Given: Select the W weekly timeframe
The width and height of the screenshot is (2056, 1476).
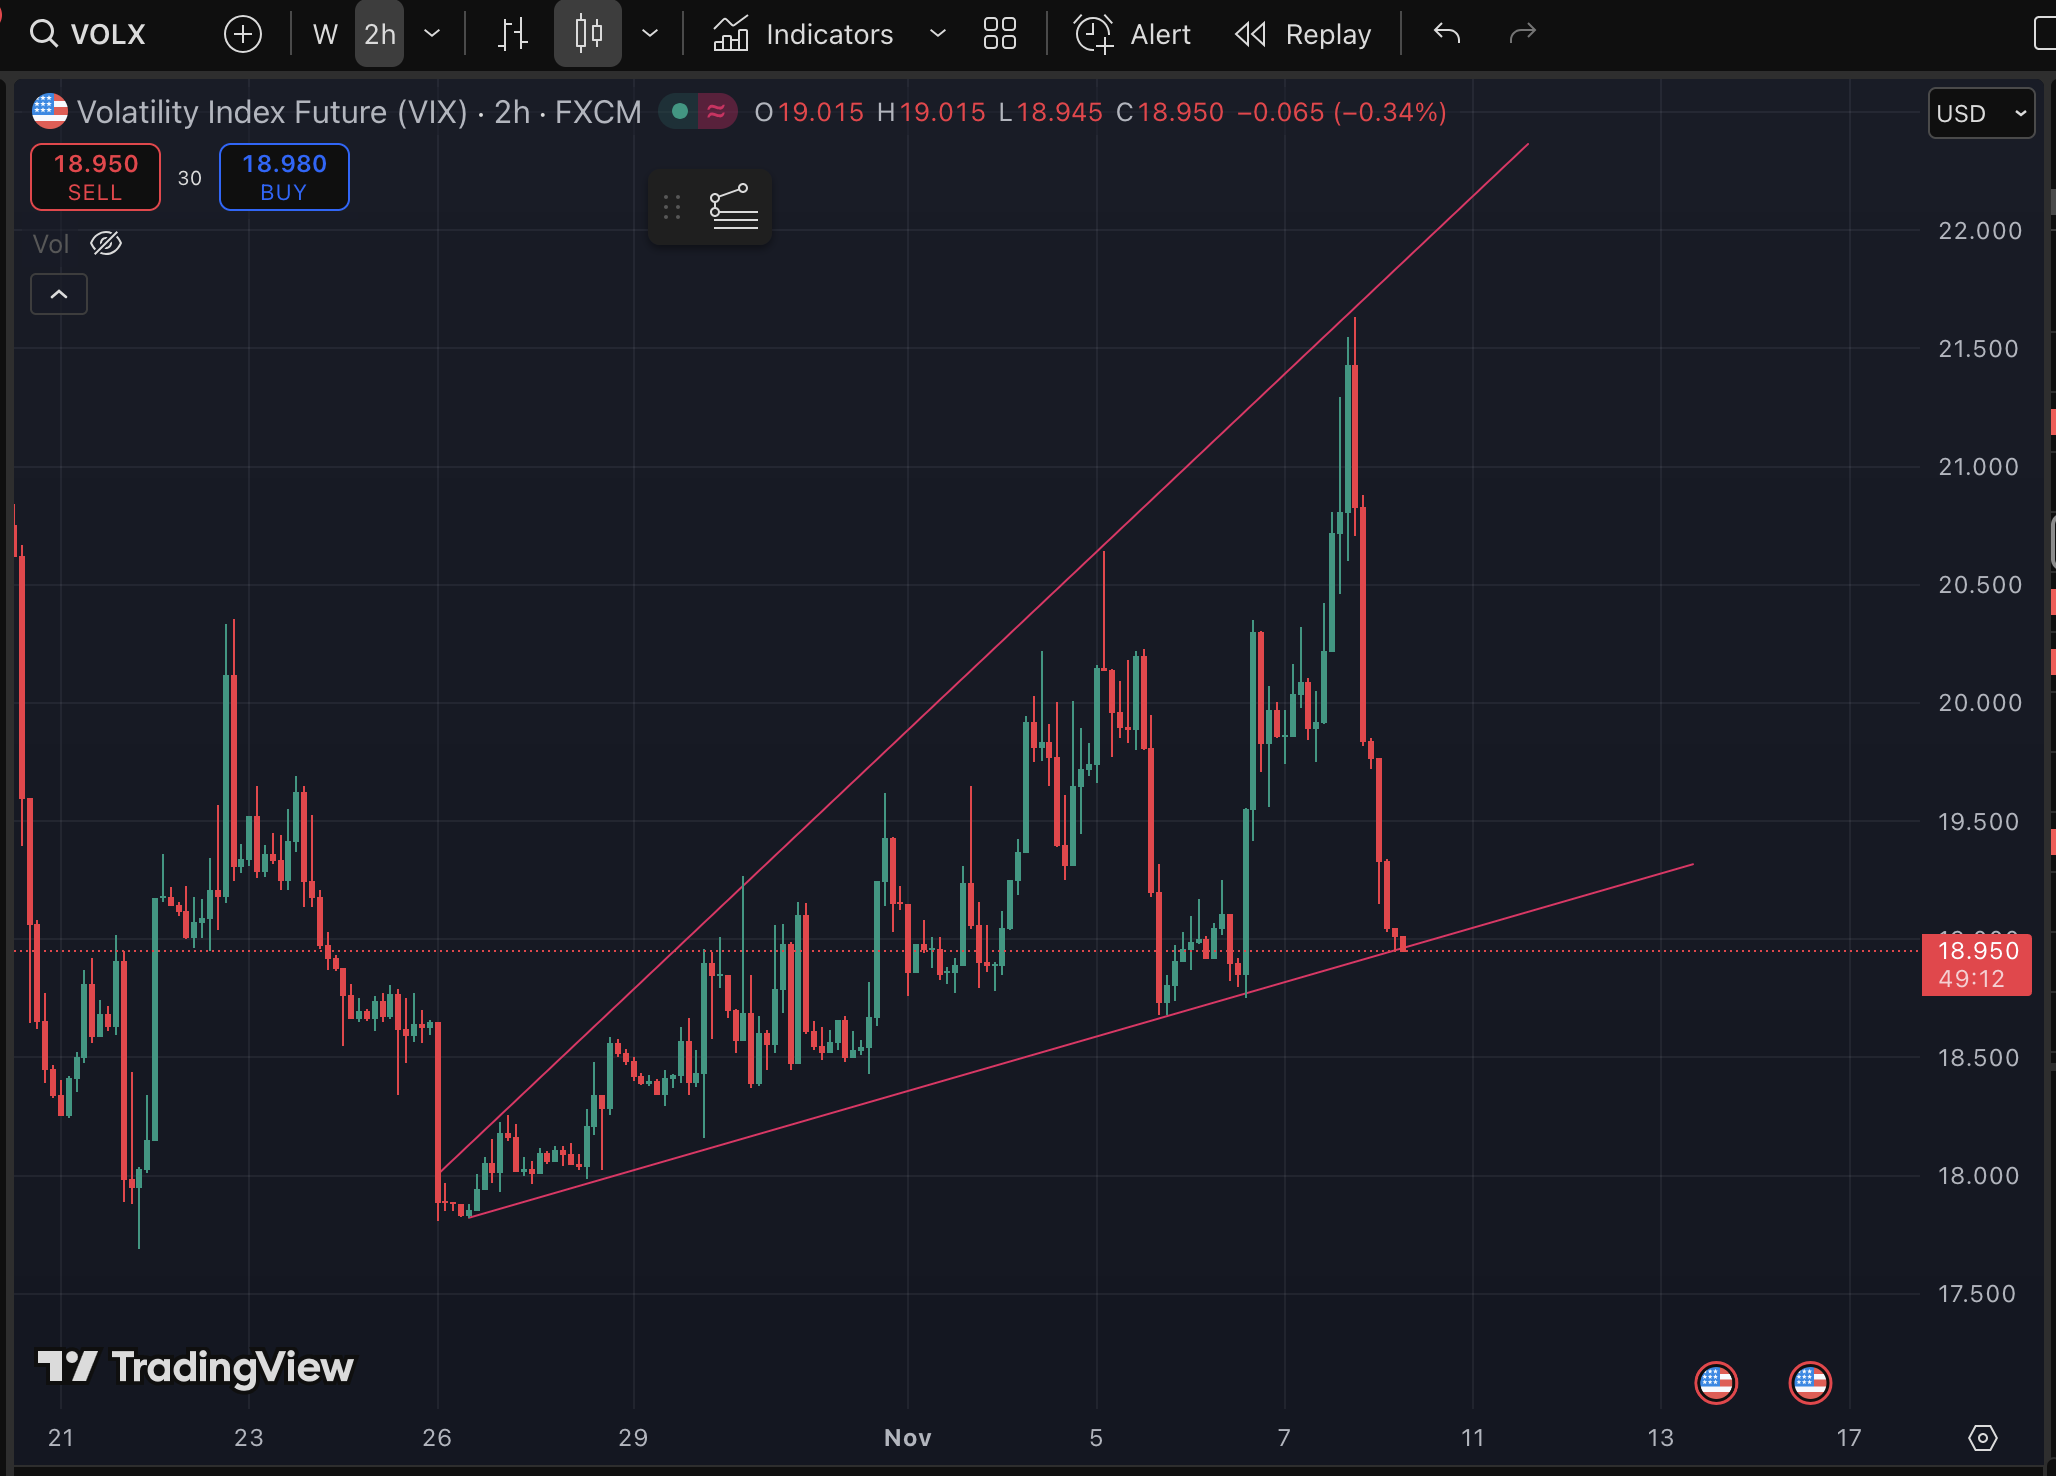Looking at the screenshot, I should coord(324,34).
